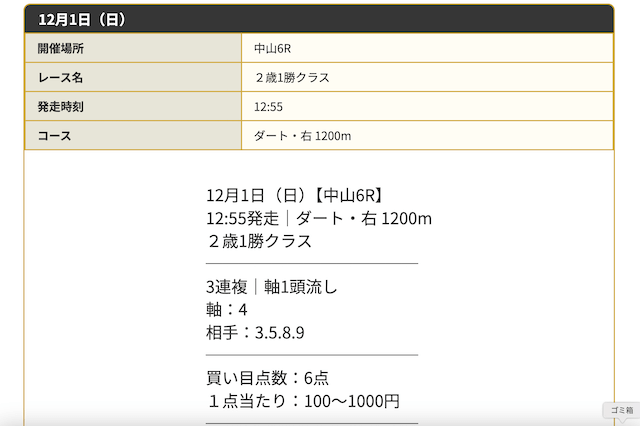The width and height of the screenshot is (640, 426).
Task: Click the 12:55 start time value
Action: point(268,107)
